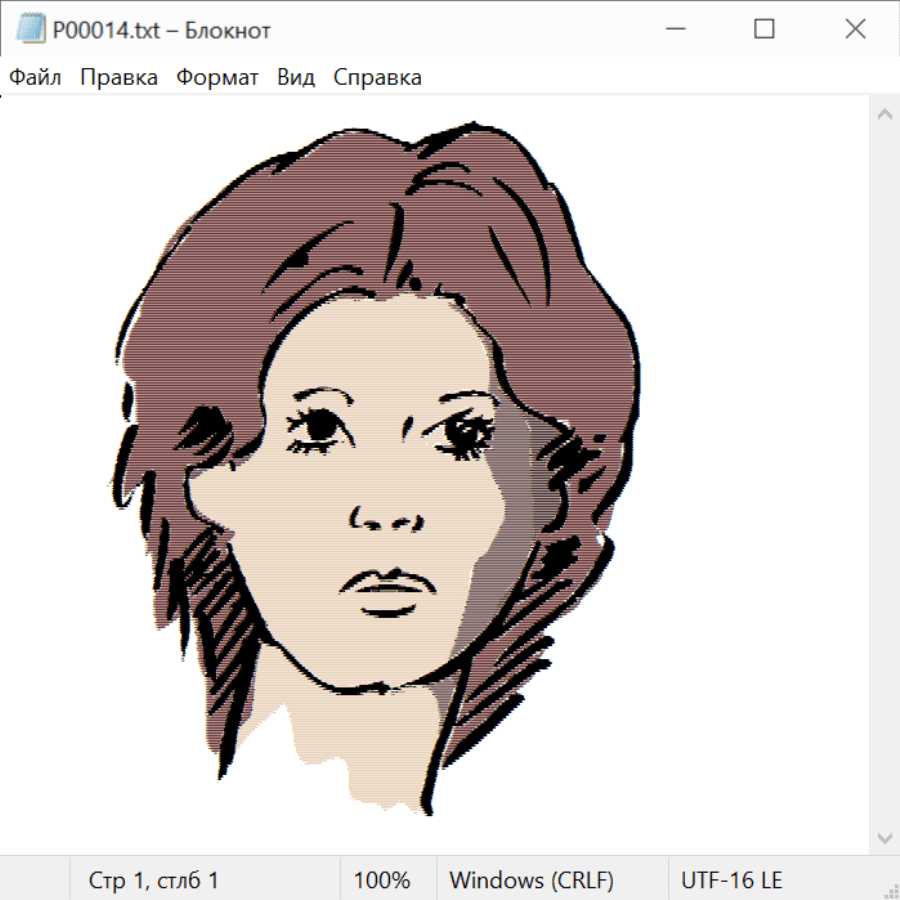
Task: Click the 'Стр 1, стлб 1' status field
Action: (x=154, y=880)
